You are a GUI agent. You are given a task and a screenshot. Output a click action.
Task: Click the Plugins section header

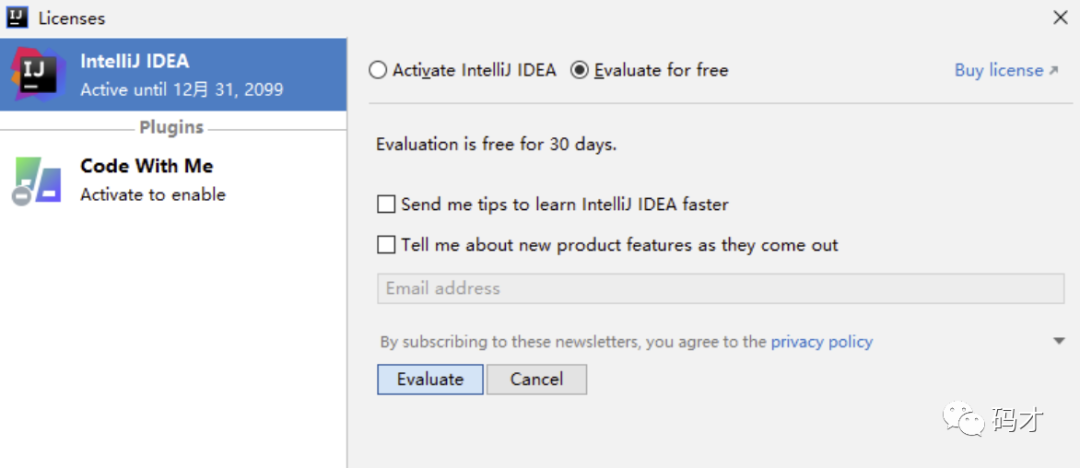pyautogui.click(x=172, y=127)
